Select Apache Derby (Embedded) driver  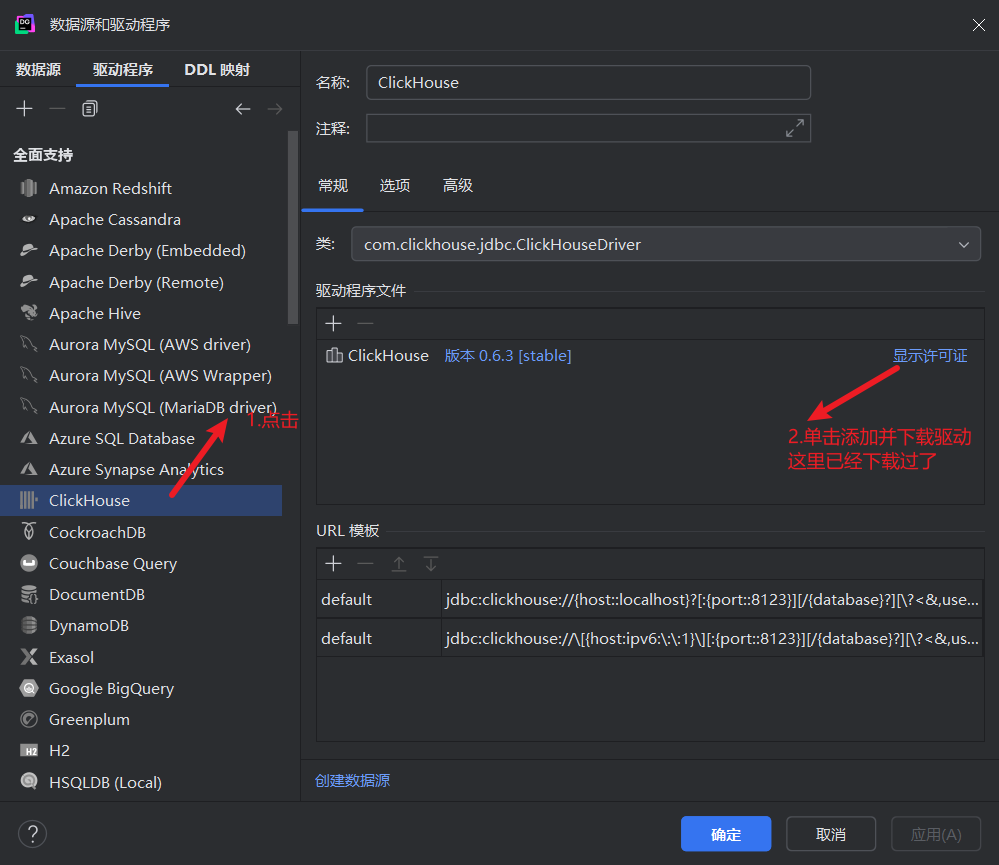pos(141,250)
